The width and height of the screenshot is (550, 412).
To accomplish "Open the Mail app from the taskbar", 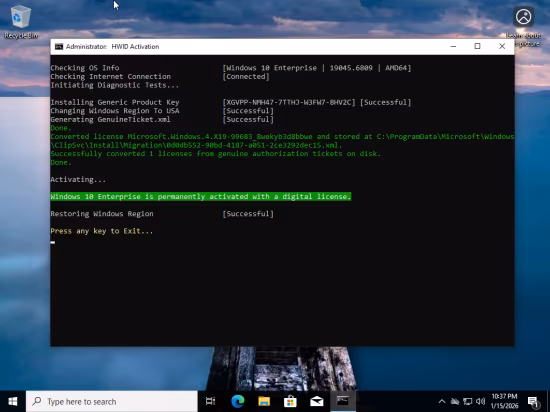I will point(317,401).
